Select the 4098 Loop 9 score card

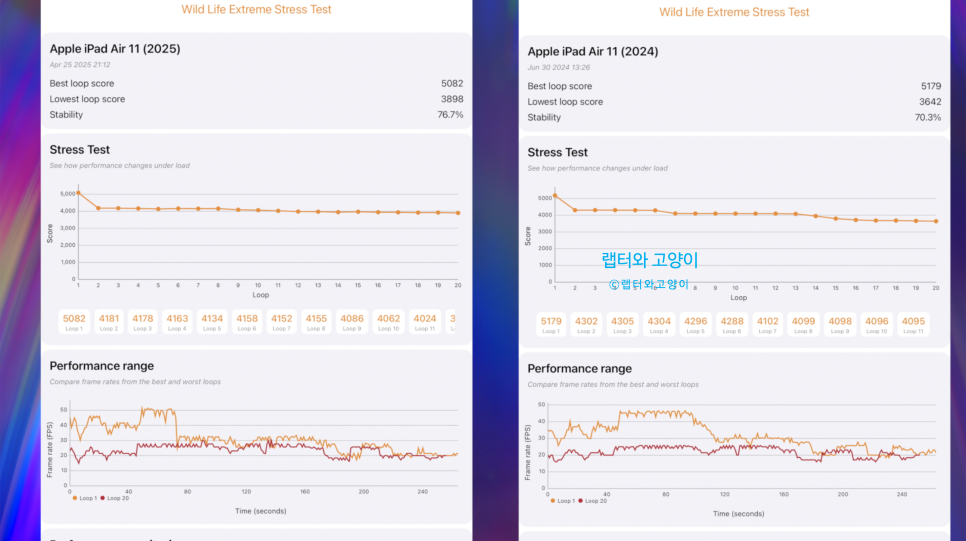click(x=840, y=324)
